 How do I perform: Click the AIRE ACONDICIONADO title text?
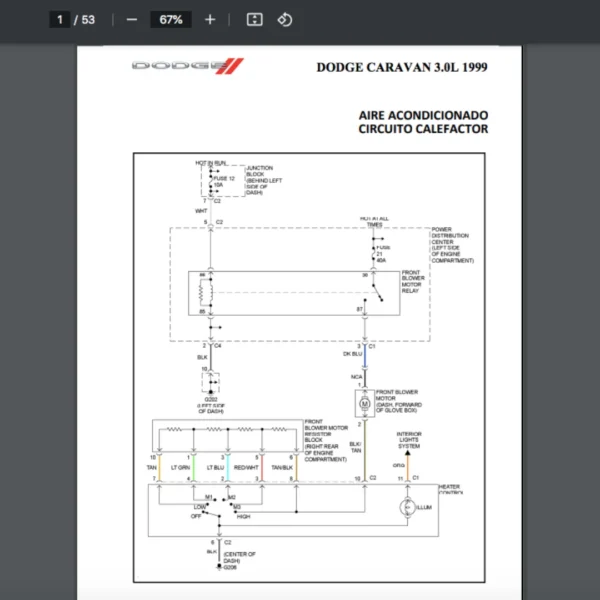tap(423, 114)
